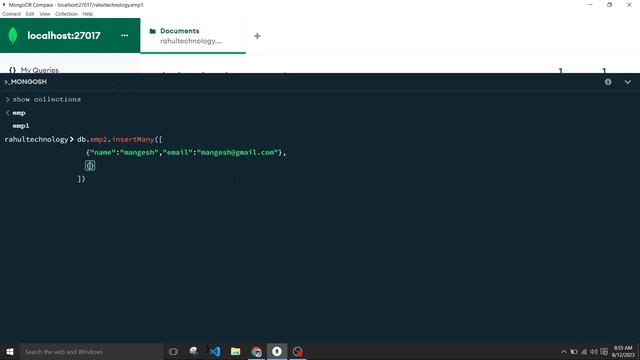Place cursor at the empty braces line
This screenshot has width=640, height=360.
coord(90,165)
